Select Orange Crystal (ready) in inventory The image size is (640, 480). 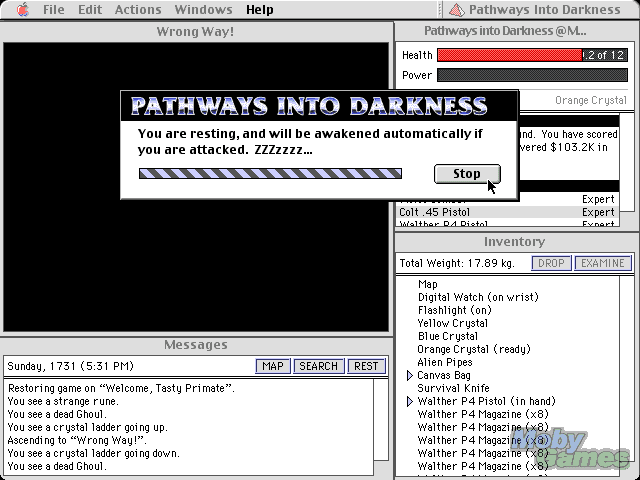(x=474, y=350)
